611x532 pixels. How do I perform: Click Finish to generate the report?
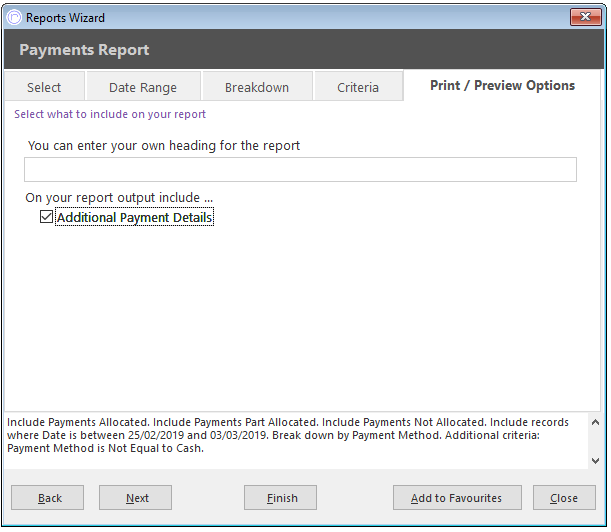280,498
